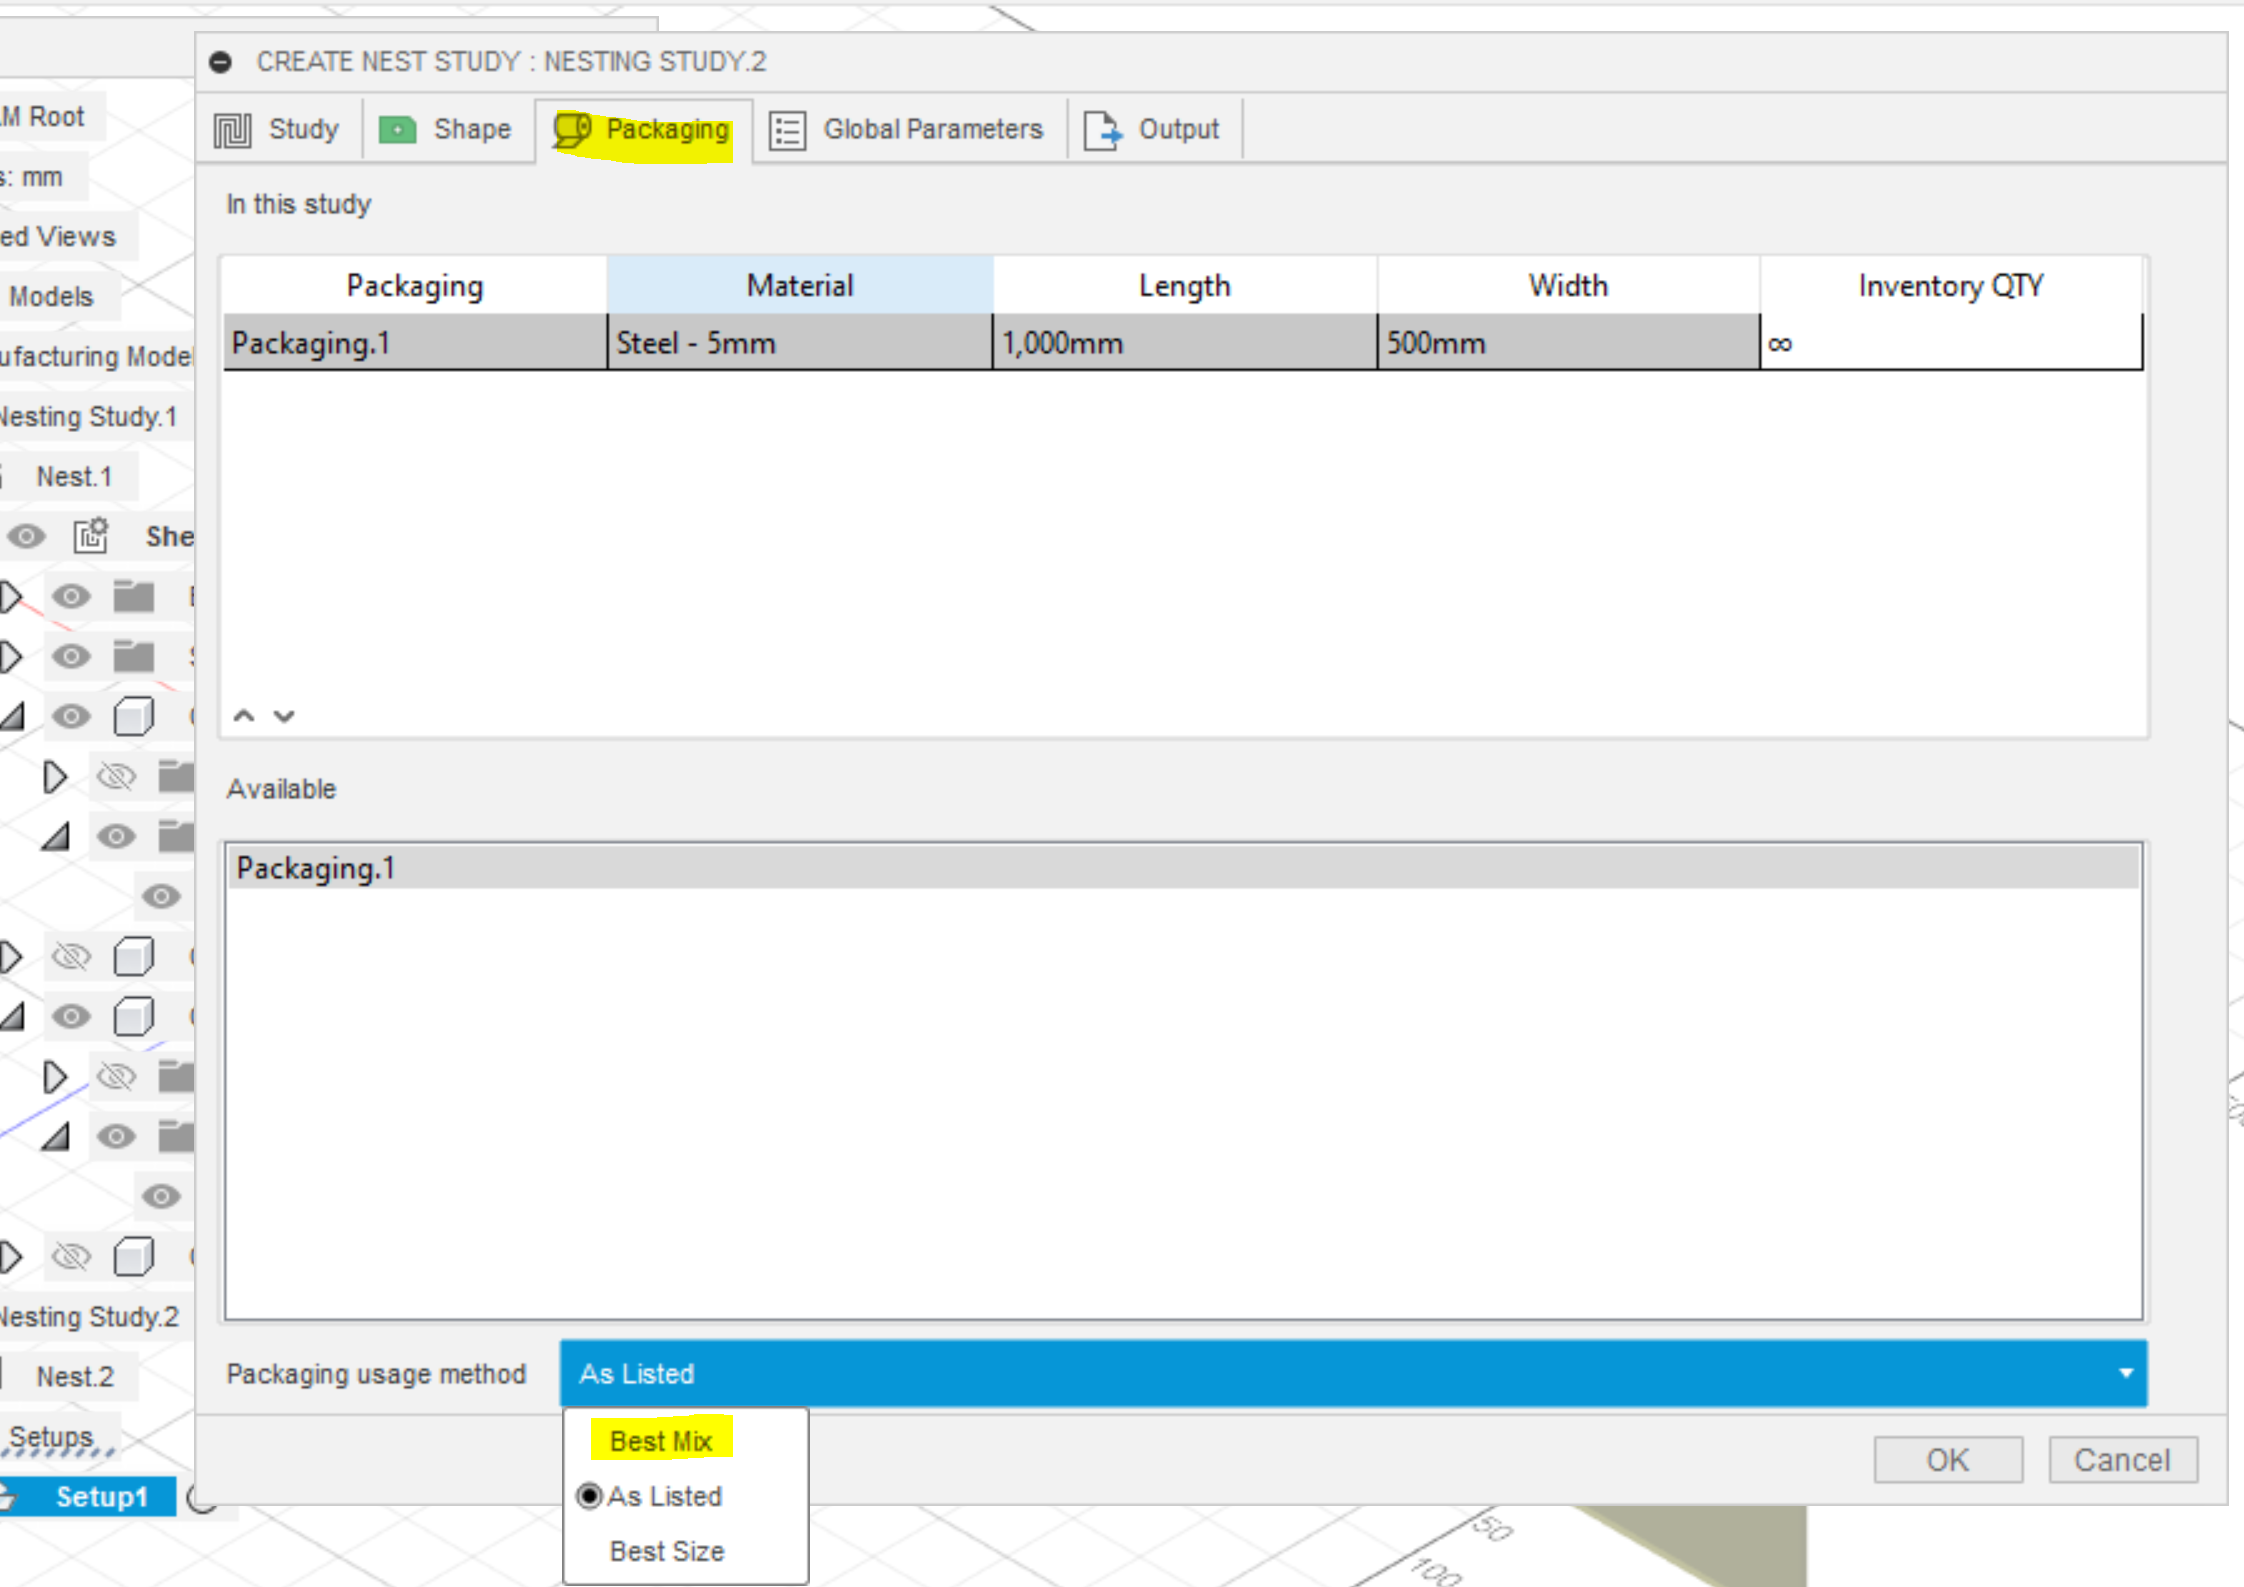Viewport: 2244px width, 1587px height.
Task: Select the As Listed radio button
Action: click(x=591, y=1496)
